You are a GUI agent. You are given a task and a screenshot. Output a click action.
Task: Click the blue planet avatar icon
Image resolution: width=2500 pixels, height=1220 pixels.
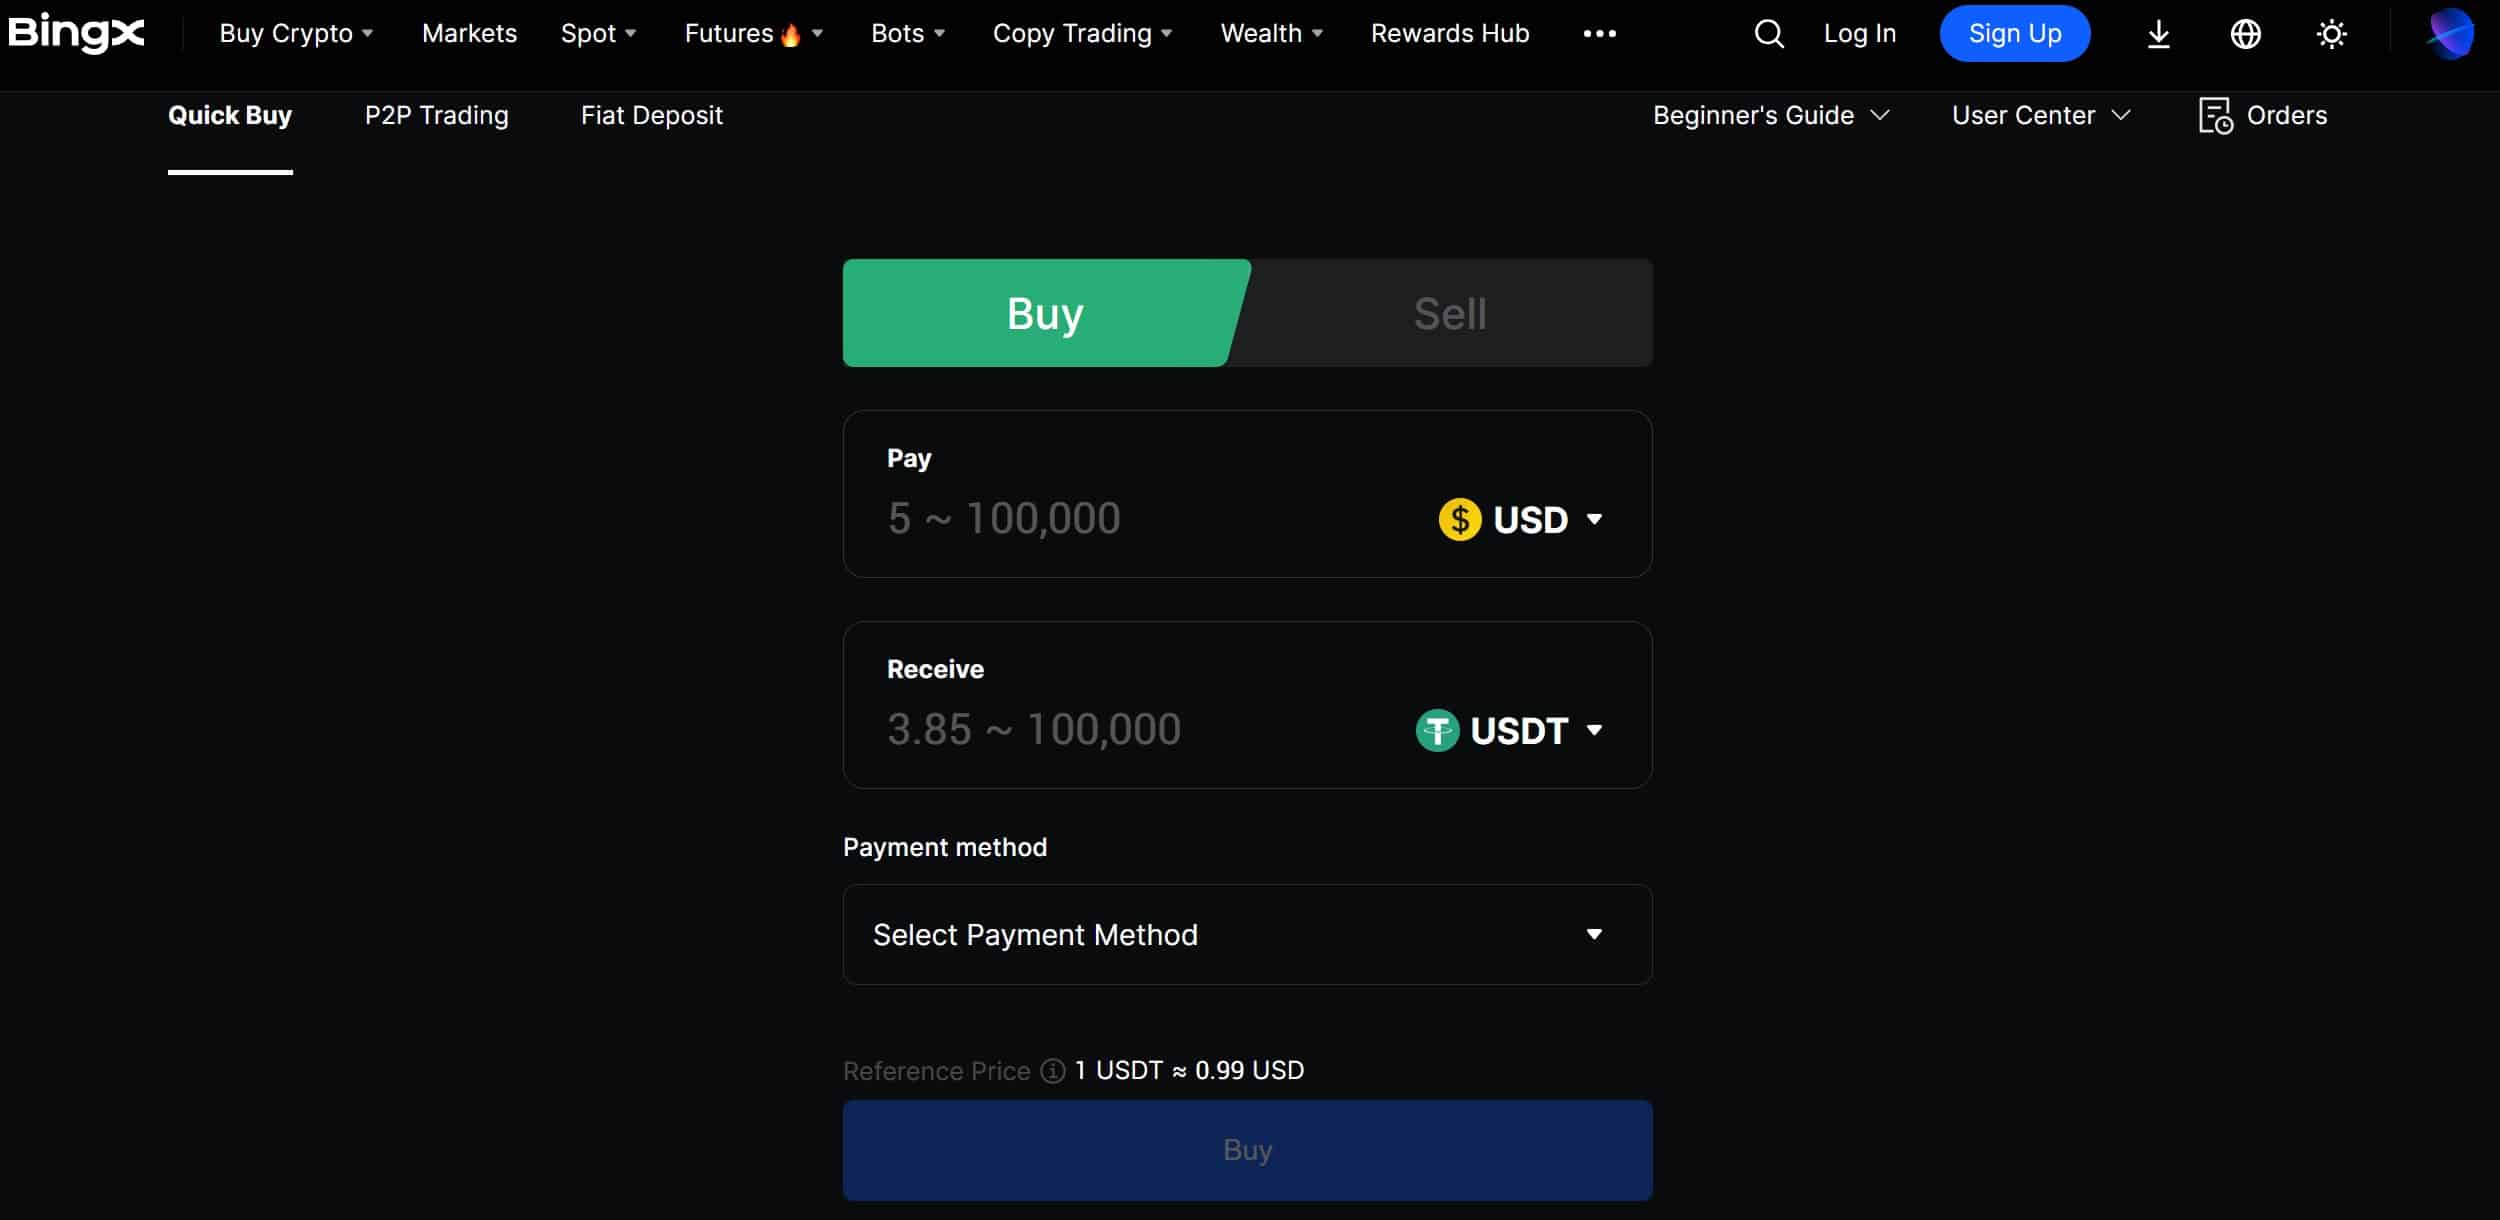coord(2451,34)
